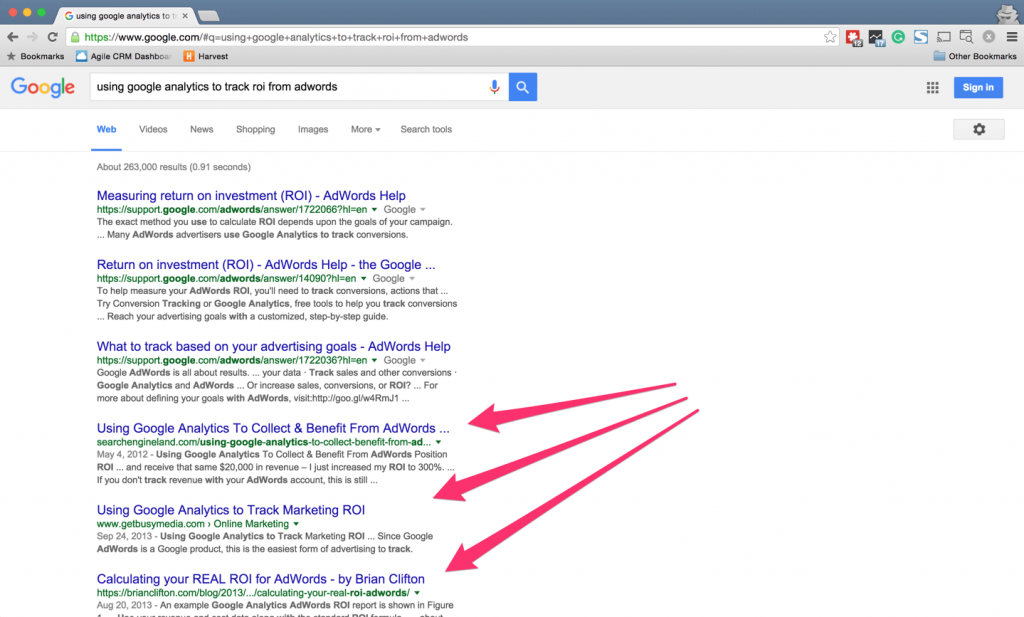Image resolution: width=1024 pixels, height=617 pixels.
Task: Open the green arrow after adwords/answer/1722036 URL
Action: click(x=374, y=360)
